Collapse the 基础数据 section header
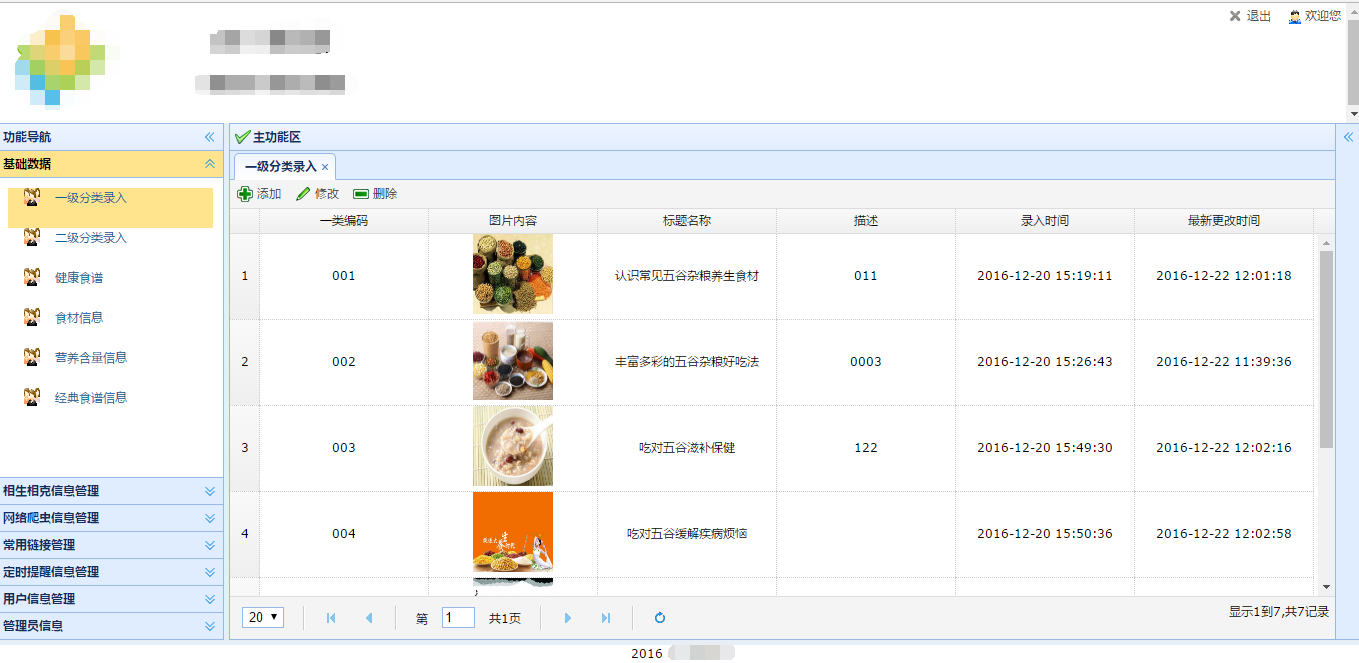The height and width of the screenshot is (663, 1359). pos(209,164)
